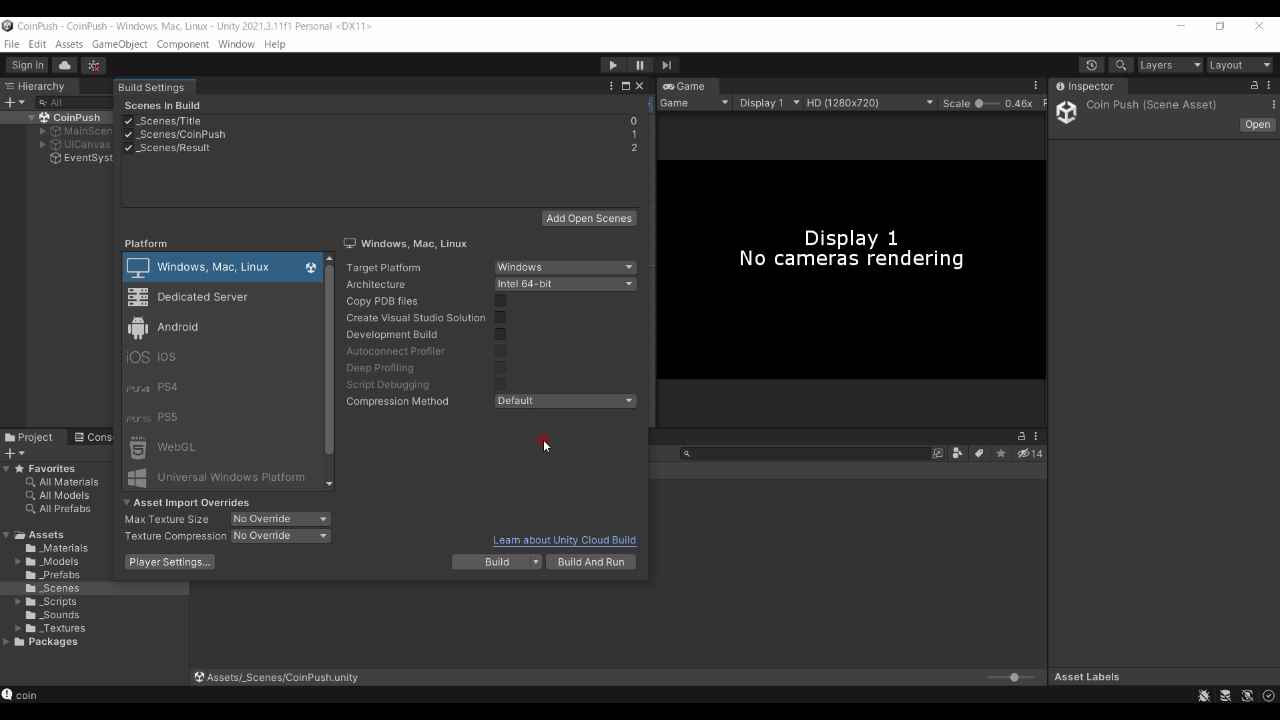Lock the Project panel
This screenshot has height=720, width=1280.
1021,437
